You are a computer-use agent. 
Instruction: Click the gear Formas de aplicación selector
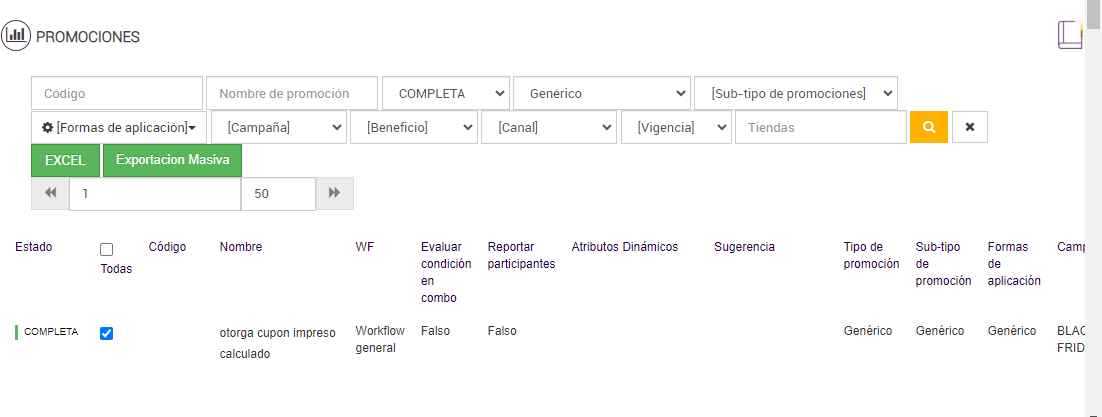(x=120, y=127)
